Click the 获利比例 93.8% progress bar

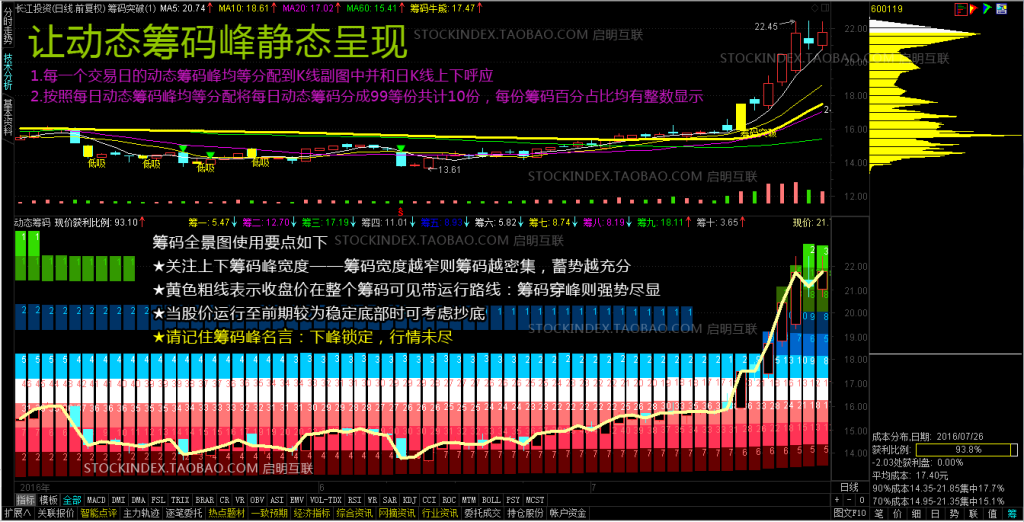click(x=967, y=449)
